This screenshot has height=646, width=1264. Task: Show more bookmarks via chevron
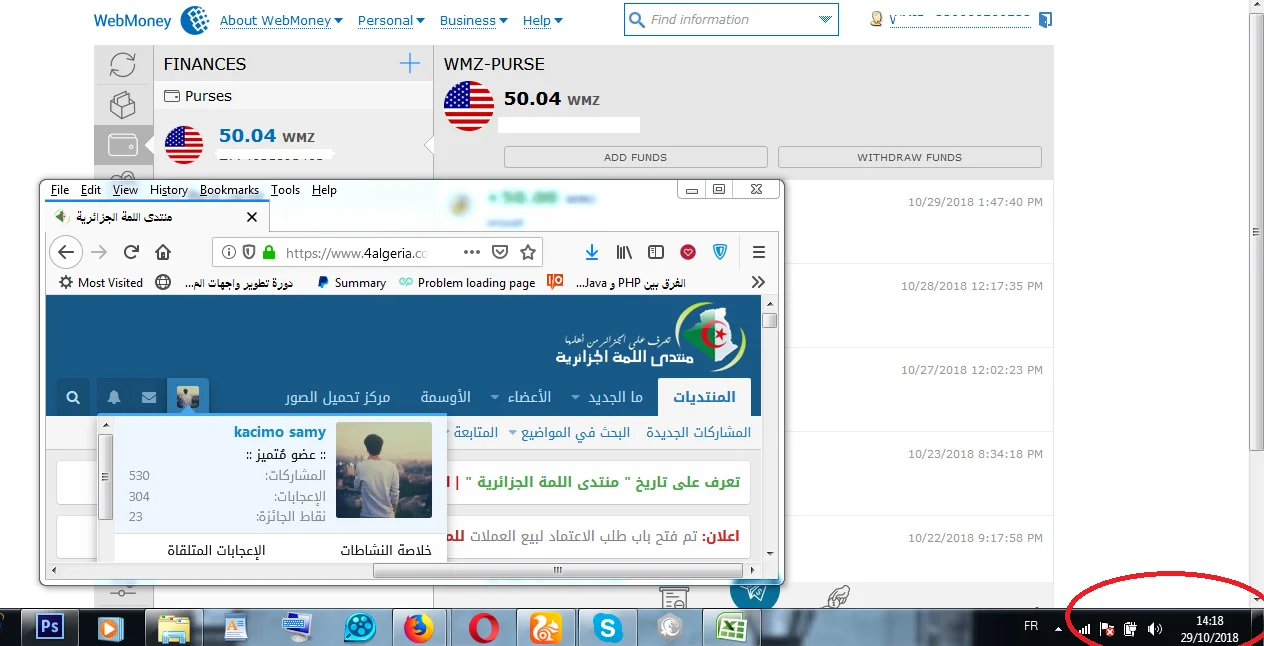tap(758, 282)
